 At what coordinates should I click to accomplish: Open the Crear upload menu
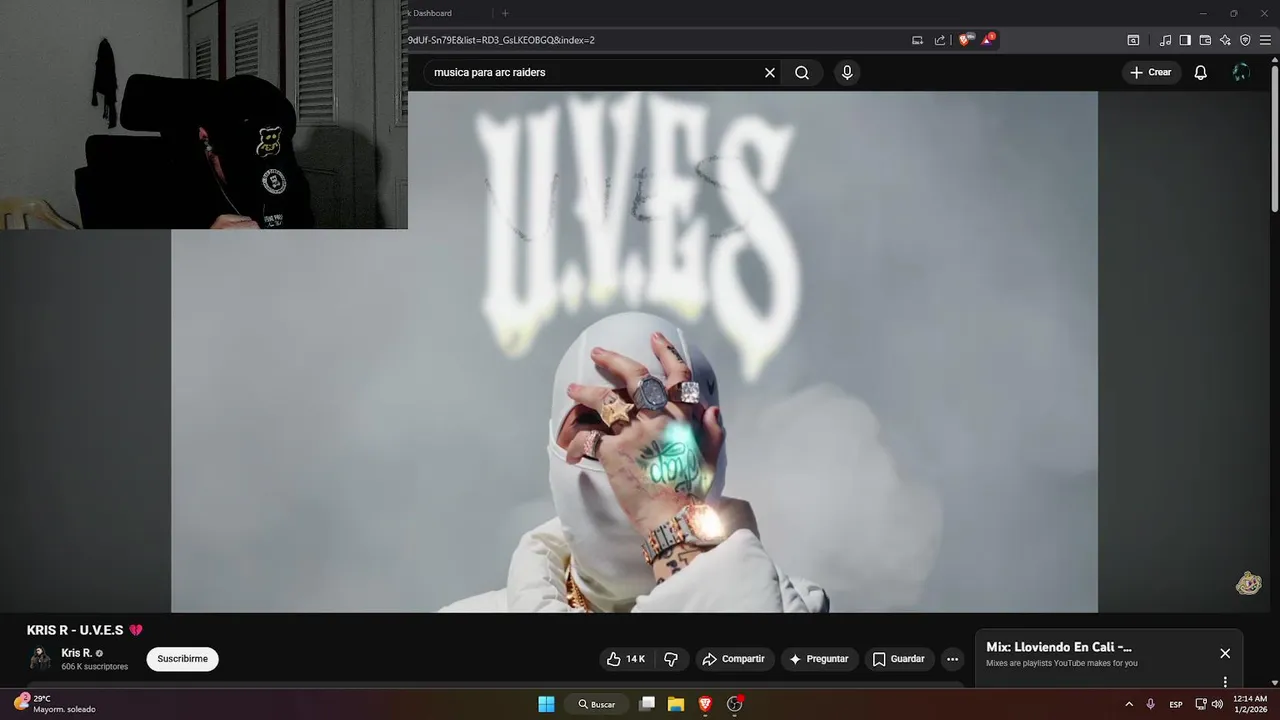1151,72
